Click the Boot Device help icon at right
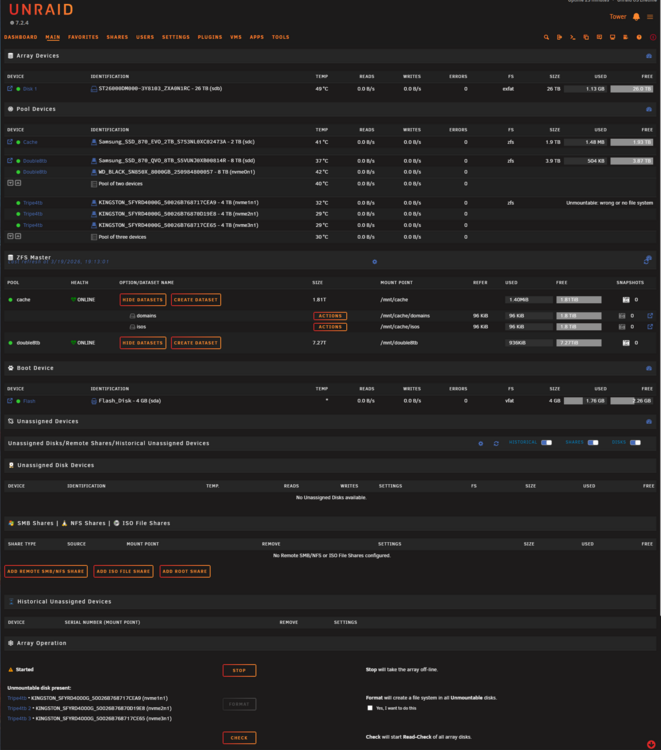The image size is (661, 750). 649,368
